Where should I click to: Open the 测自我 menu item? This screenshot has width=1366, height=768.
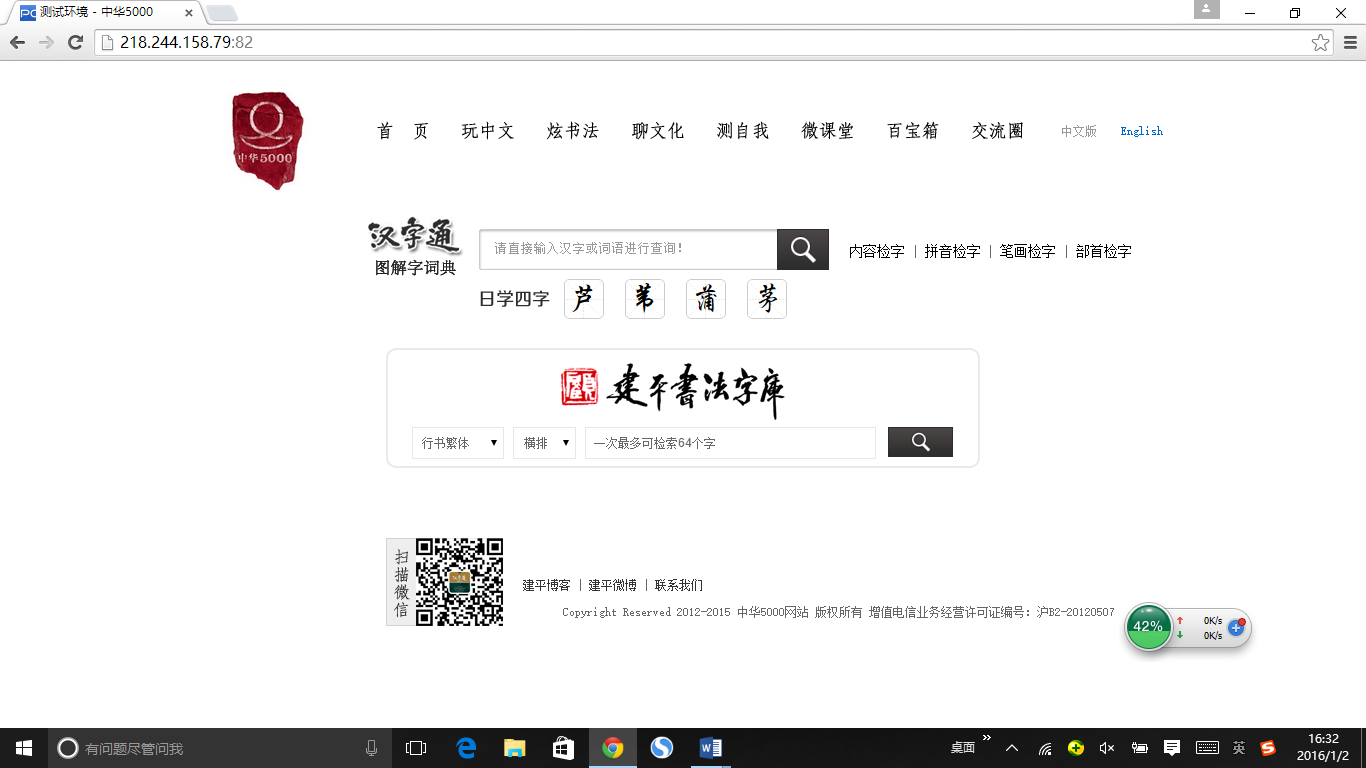coord(743,131)
